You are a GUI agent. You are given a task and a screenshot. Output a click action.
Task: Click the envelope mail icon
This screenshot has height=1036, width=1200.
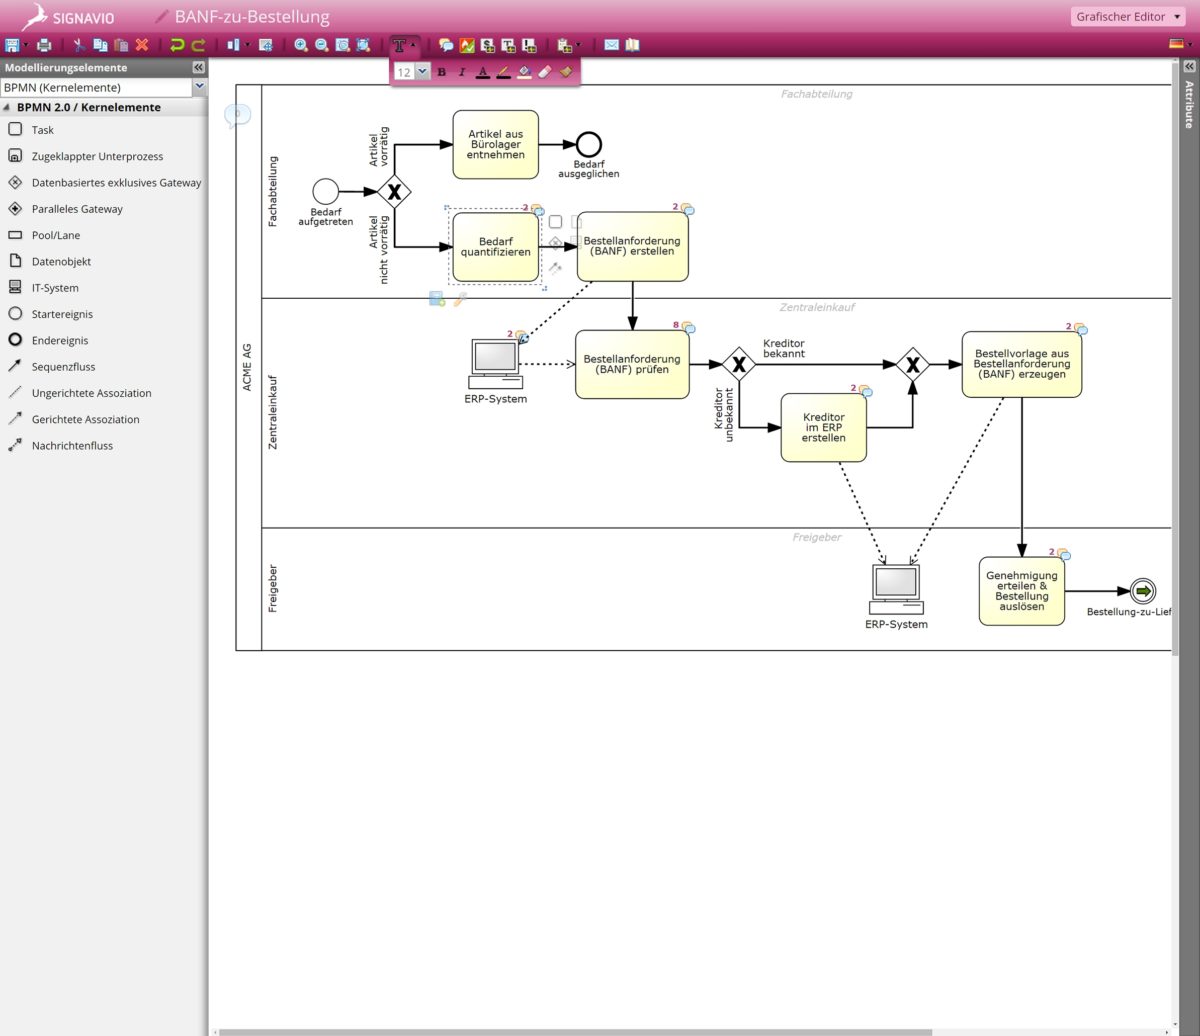click(611, 45)
